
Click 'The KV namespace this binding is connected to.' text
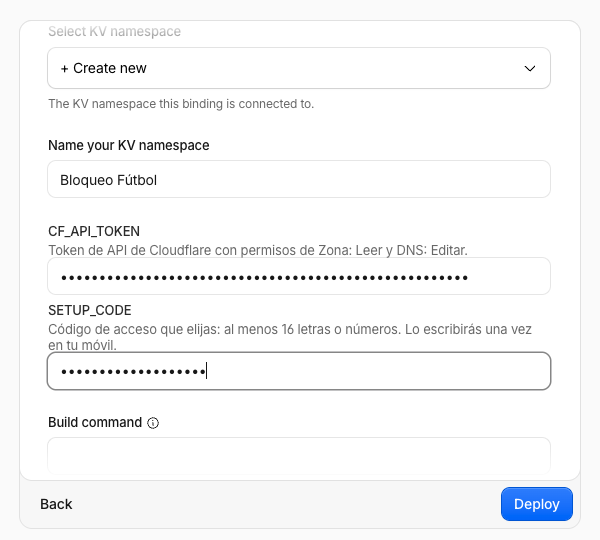click(181, 104)
